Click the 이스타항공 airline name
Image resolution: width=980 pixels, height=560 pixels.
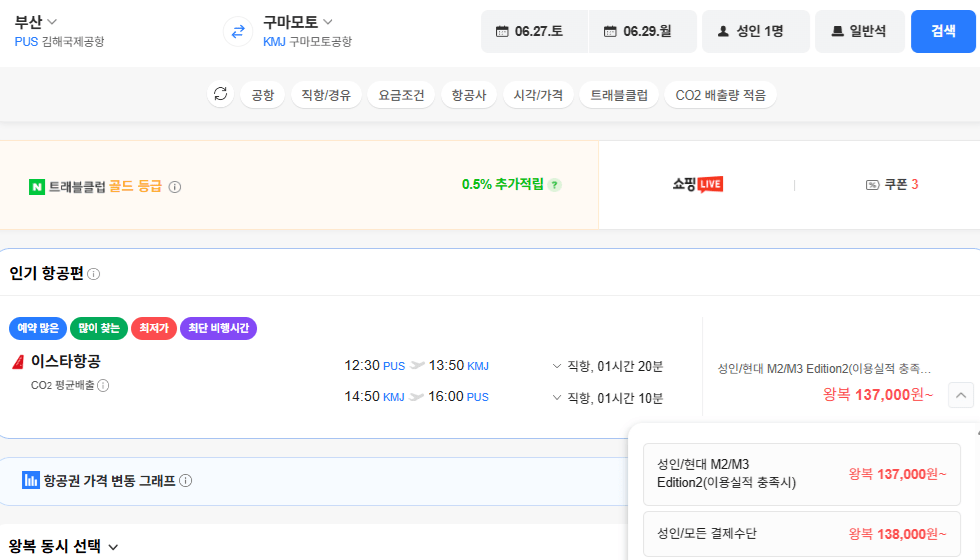point(66,361)
